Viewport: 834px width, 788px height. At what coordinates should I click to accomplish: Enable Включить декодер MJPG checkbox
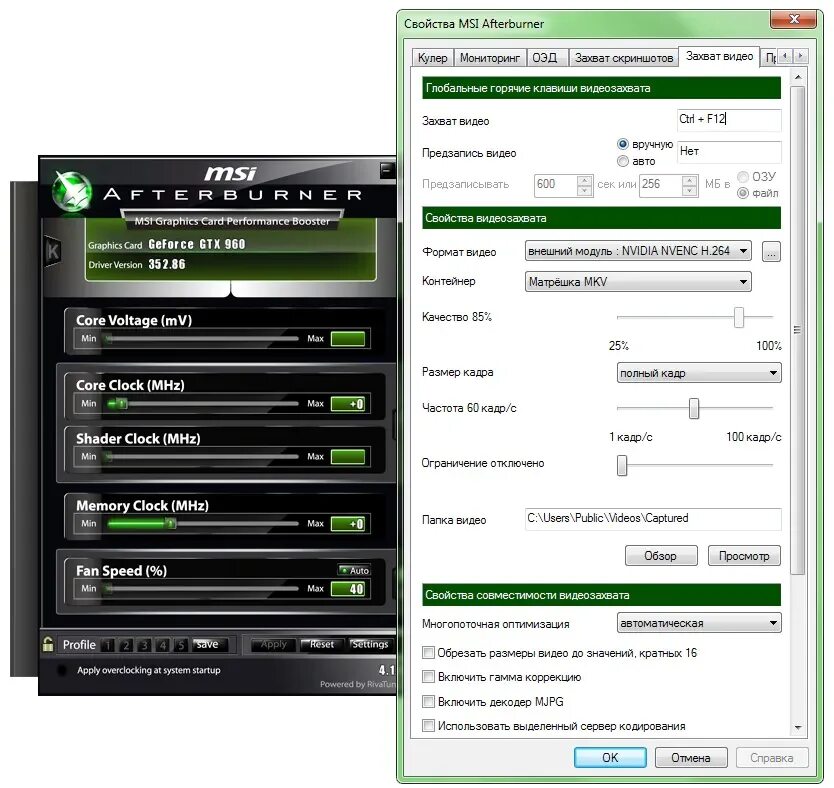pos(428,701)
